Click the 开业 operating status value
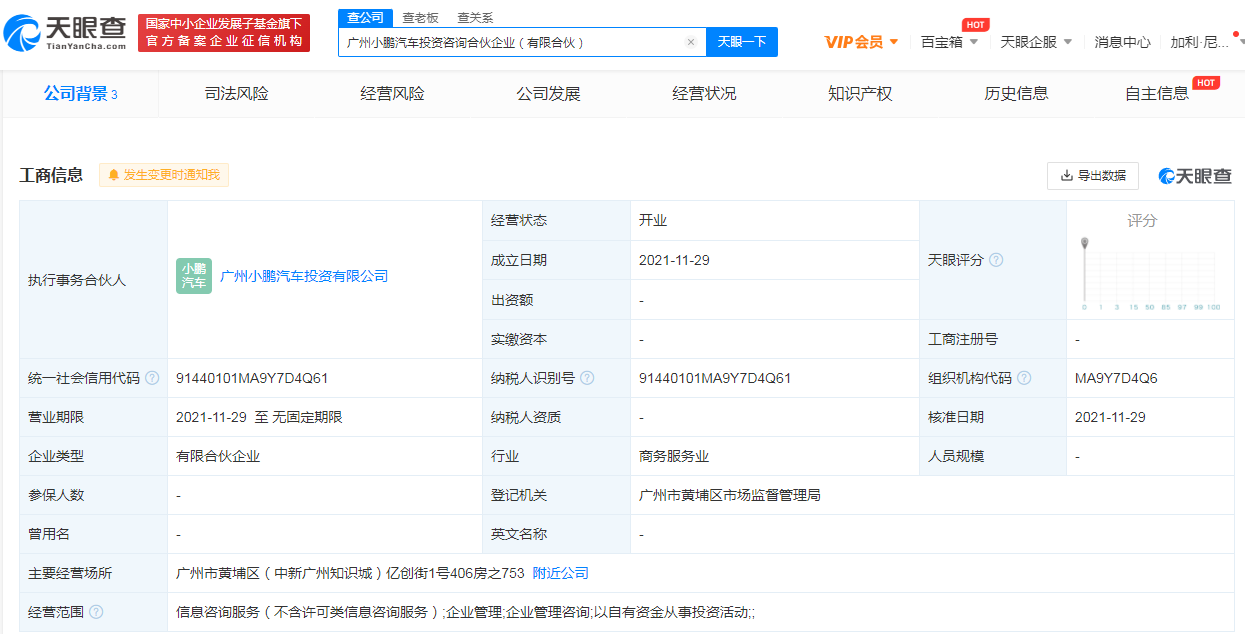This screenshot has width=1245, height=634. click(653, 220)
